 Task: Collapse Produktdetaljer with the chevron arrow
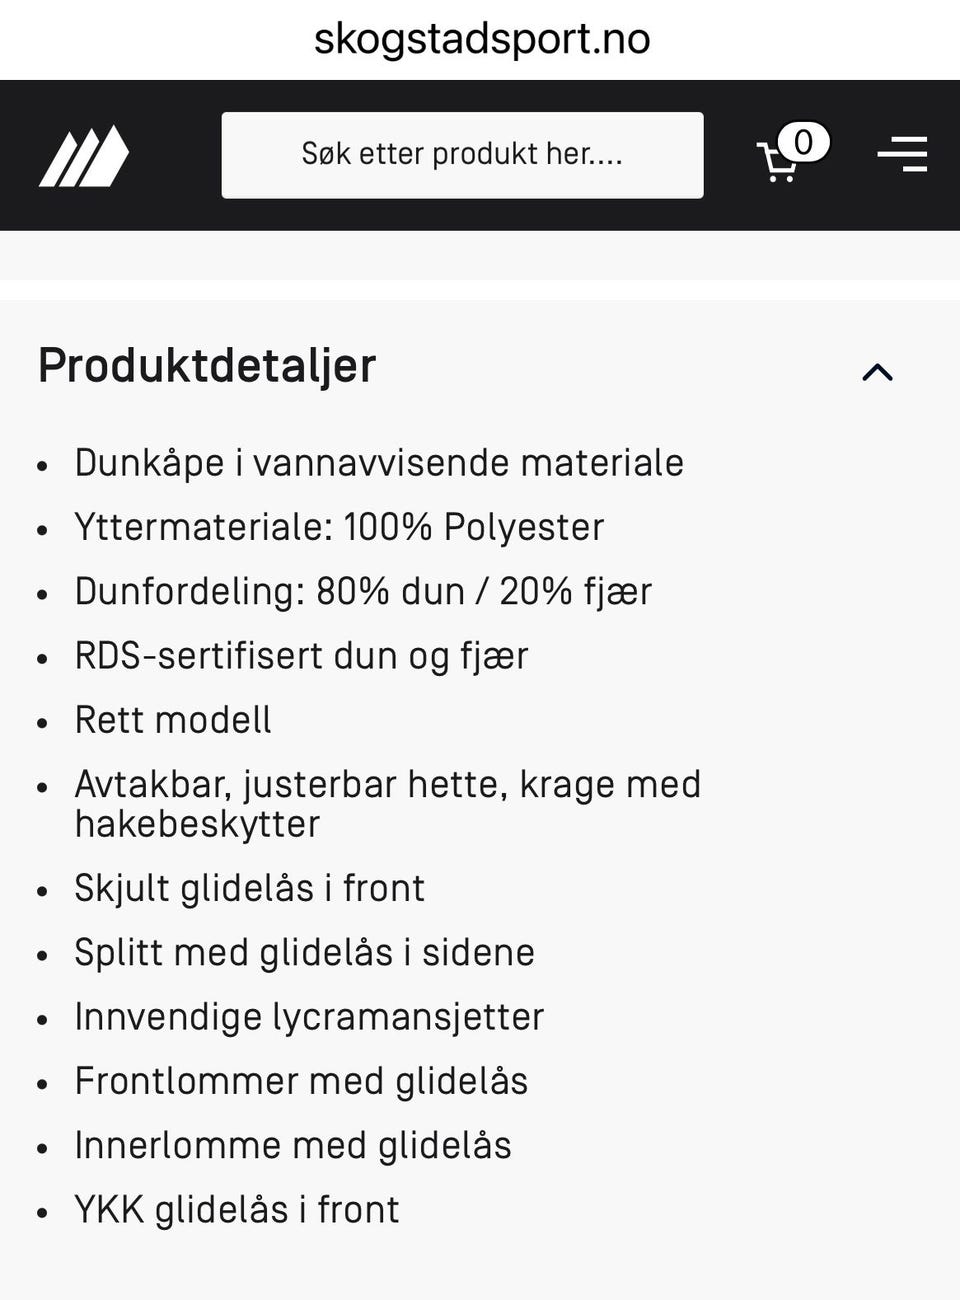click(877, 372)
